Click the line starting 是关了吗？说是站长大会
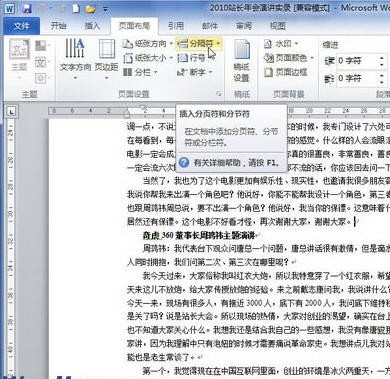This screenshot has width=390, height=379. (258, 316)
